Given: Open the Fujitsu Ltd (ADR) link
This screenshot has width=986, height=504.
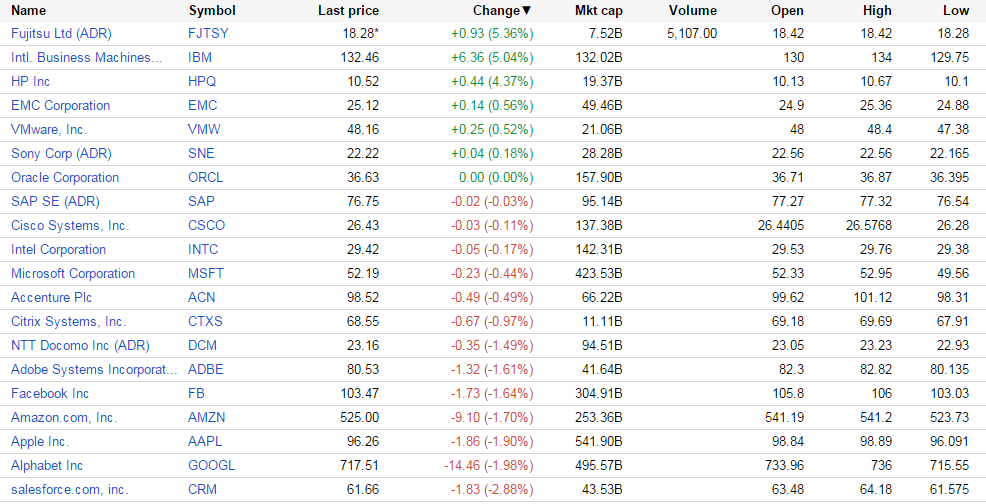Looking at the screenshot, I should pos(61,33).
